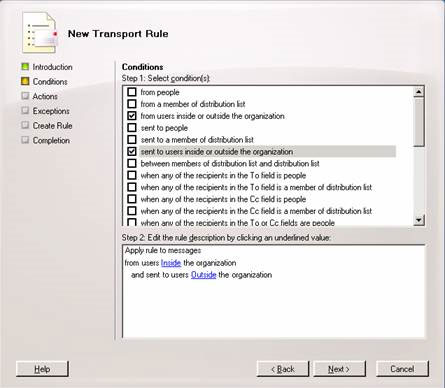Click the Create Rule step icon

click(25, 125)
